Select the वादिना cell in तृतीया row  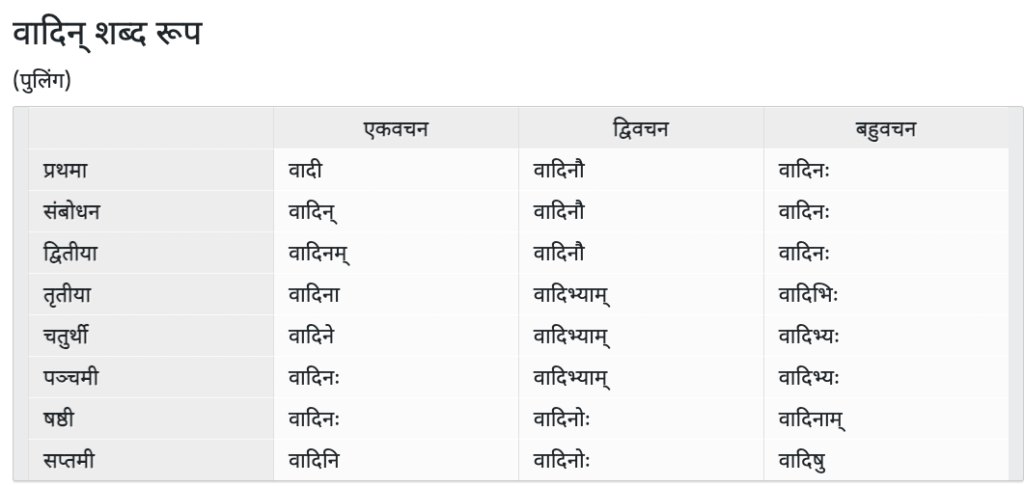[x=314, y=295]
